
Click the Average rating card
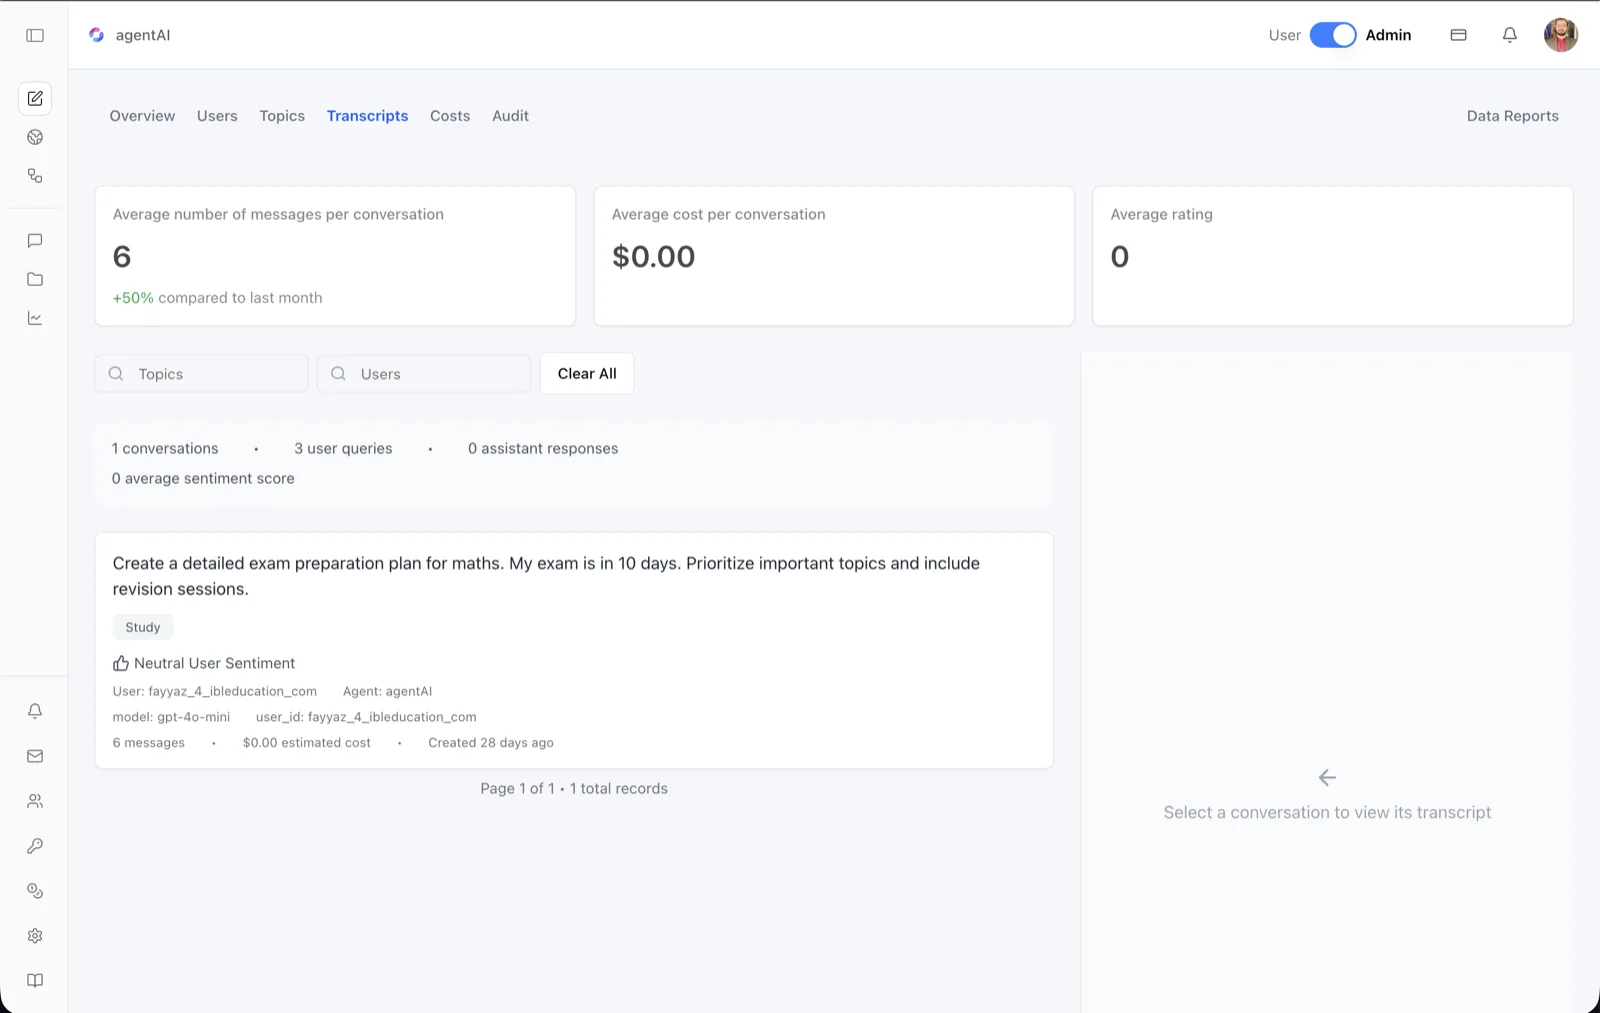(x=1332, y=256)
